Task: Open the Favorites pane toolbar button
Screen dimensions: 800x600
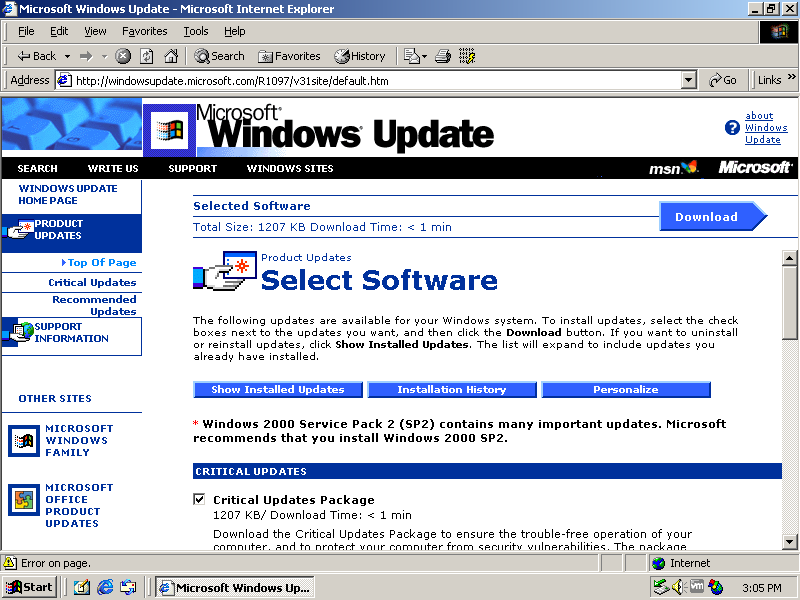Action: tap(289, 56)
